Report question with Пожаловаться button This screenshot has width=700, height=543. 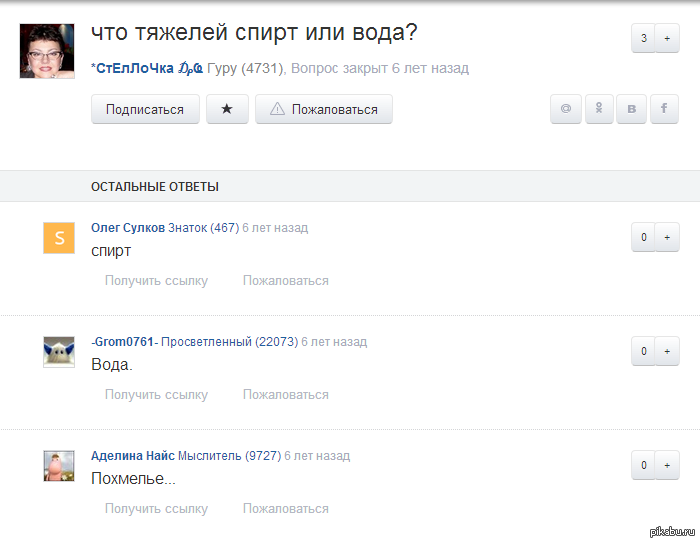tap(324, 109)
